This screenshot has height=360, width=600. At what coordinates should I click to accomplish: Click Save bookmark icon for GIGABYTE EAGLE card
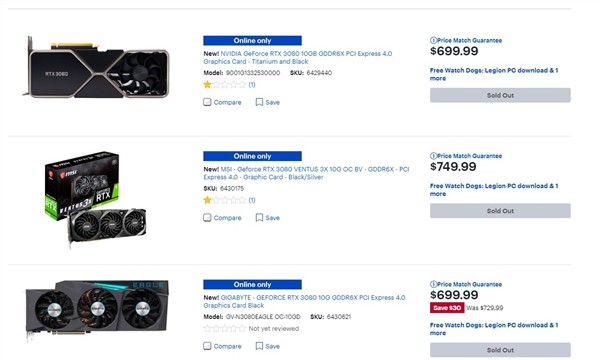259,346
